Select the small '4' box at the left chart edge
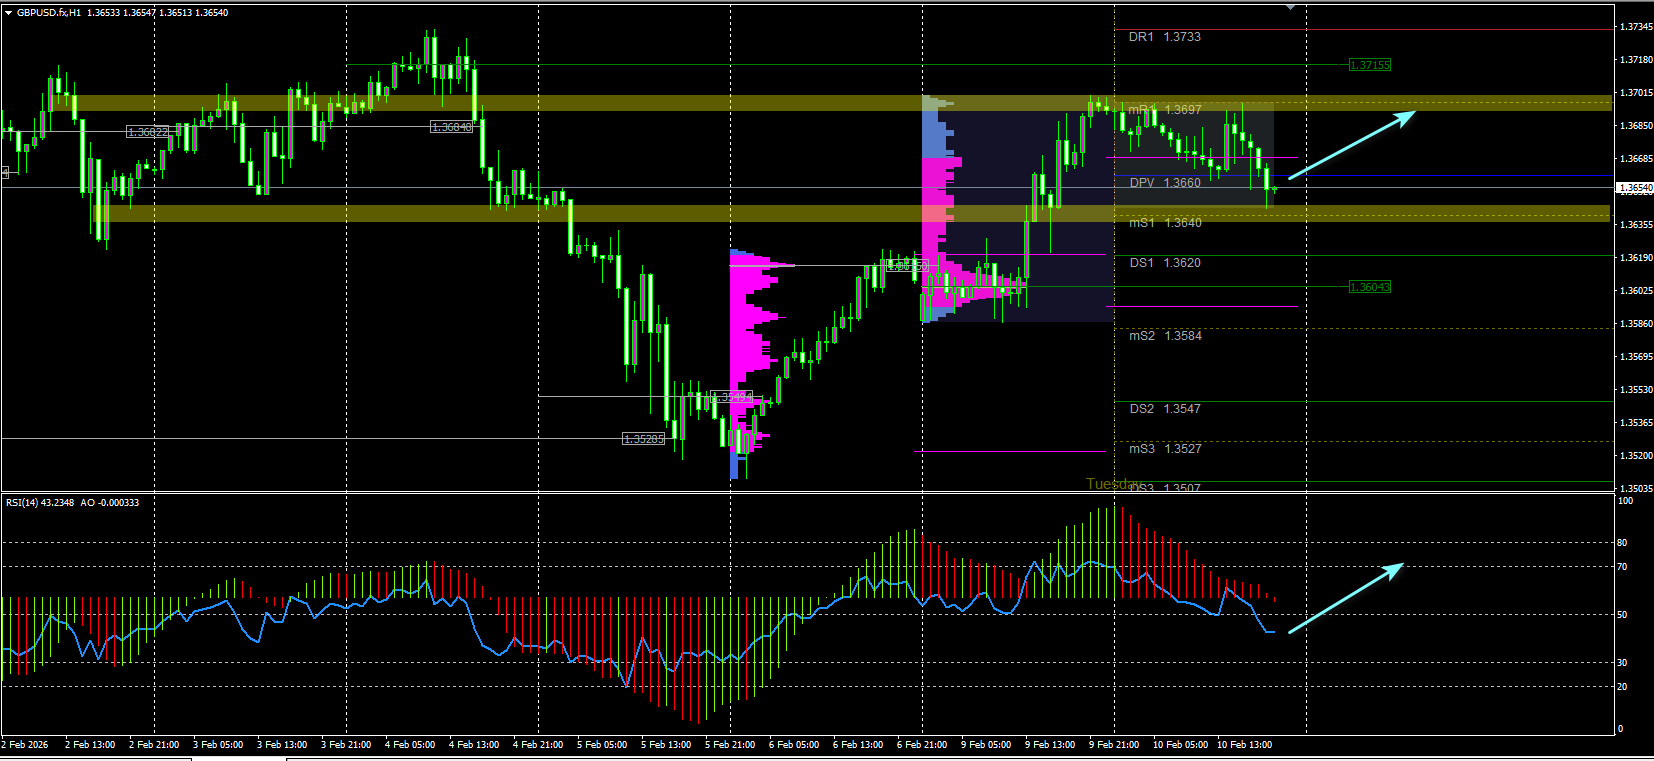Viewport: 1654px width, 761px height. pos(4,173)
